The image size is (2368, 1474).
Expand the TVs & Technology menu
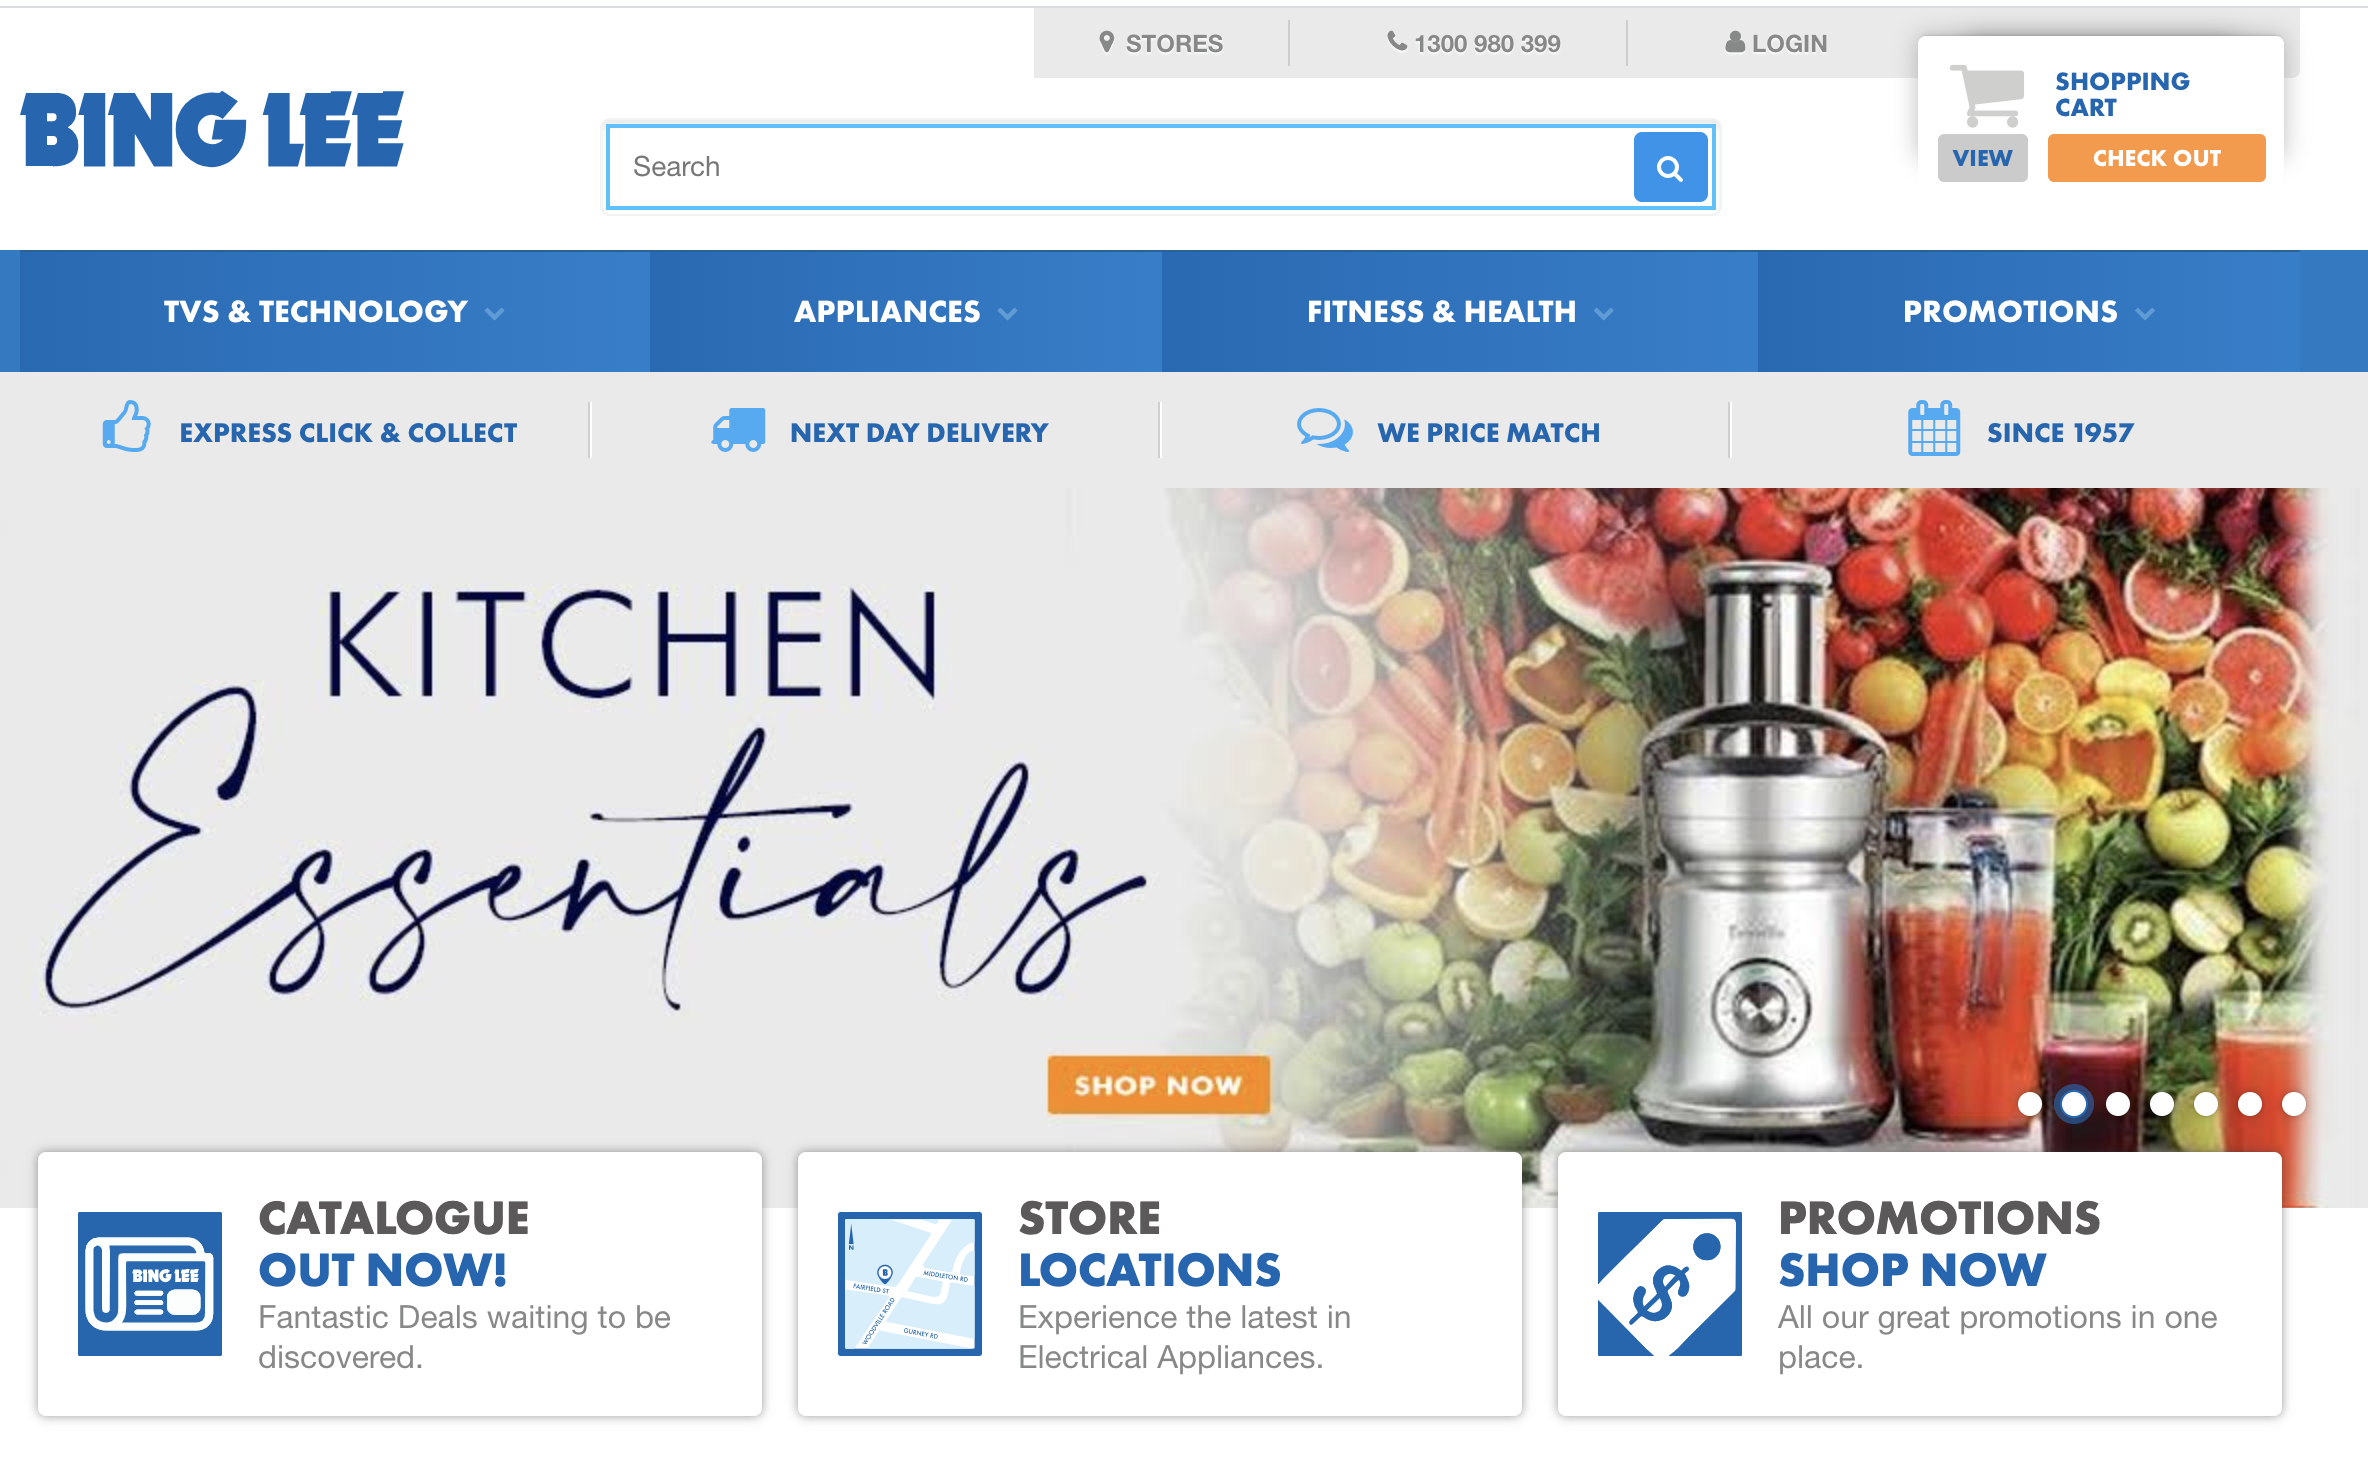coord(334,311)
